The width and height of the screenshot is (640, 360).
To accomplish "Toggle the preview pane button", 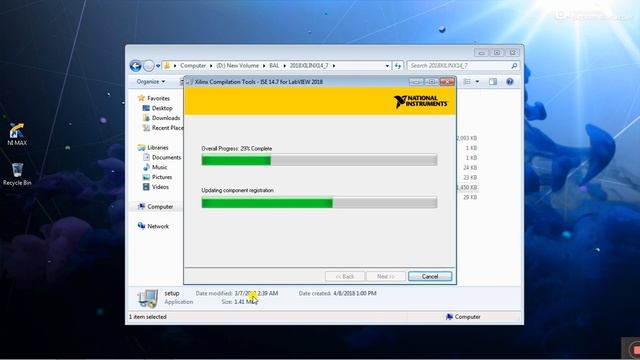I will pyautogui.click(x=493, y=82).
